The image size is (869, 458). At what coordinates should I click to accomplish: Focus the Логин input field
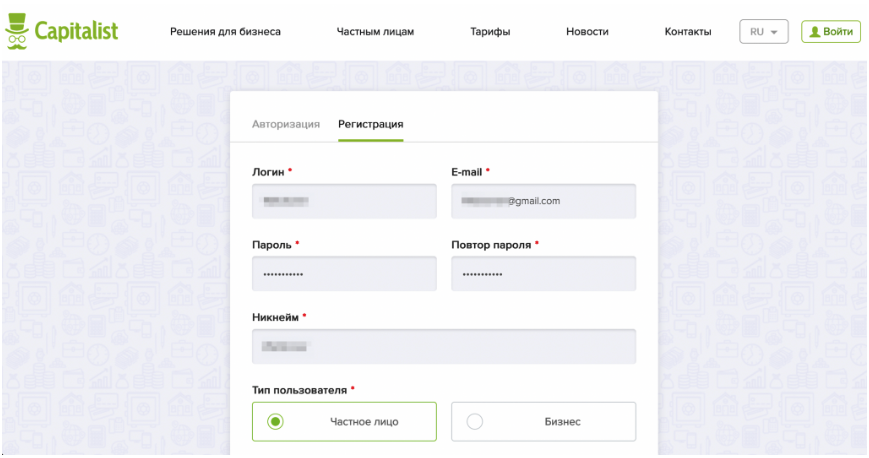coord(344,201)
